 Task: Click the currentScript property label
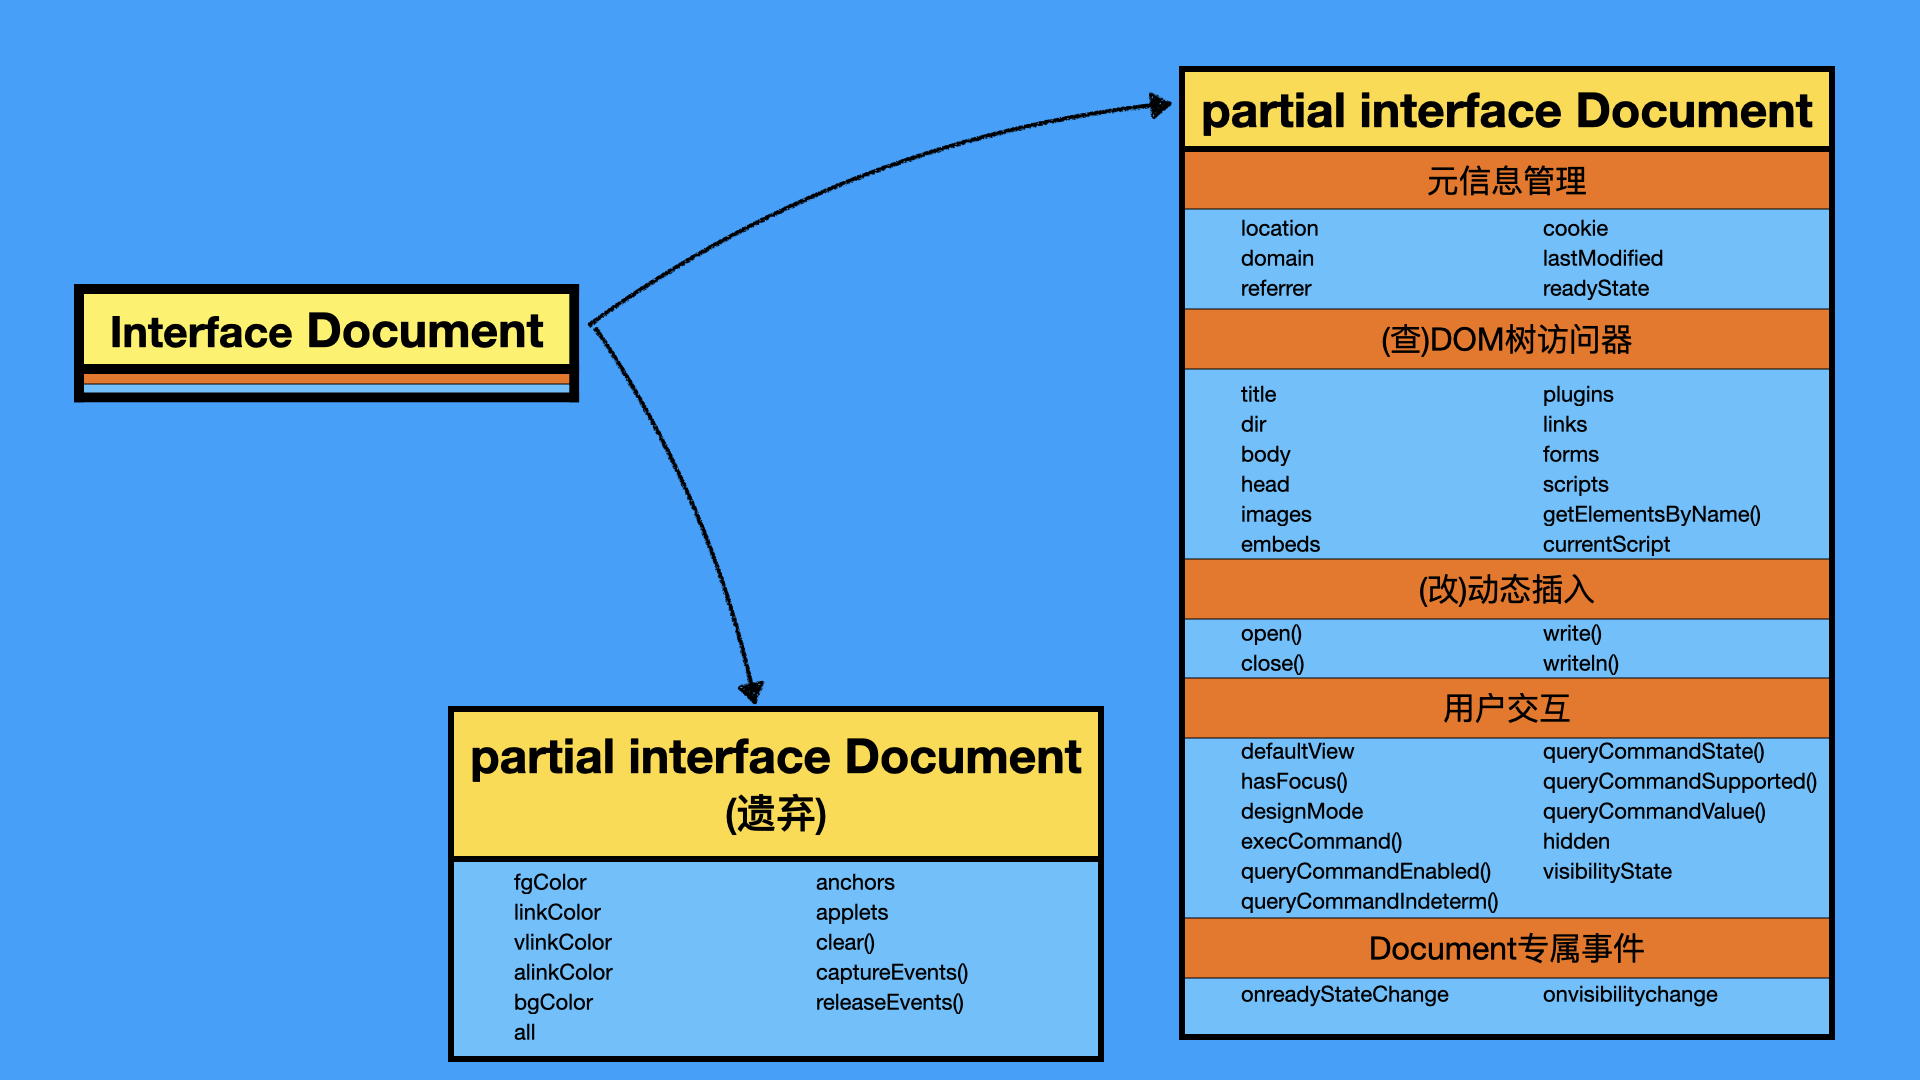(1606, 544)
